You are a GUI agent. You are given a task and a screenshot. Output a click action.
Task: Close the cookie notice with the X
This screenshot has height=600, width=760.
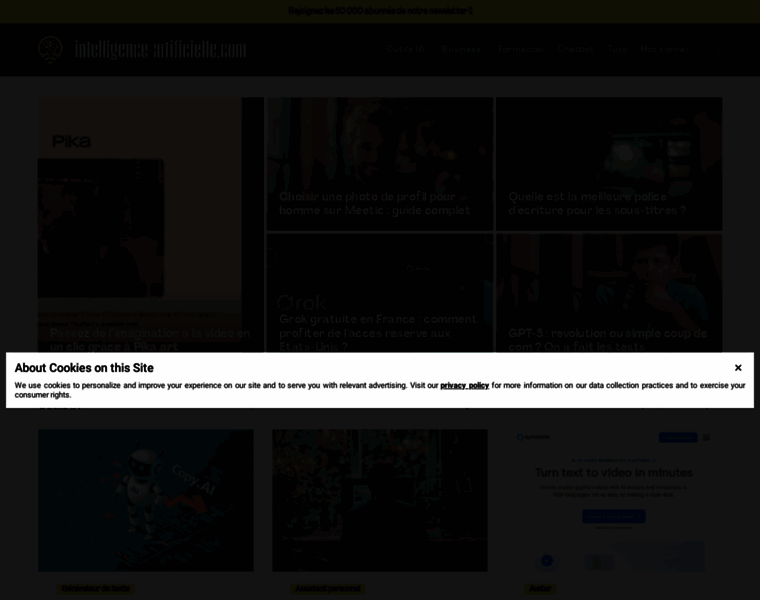[x=738, y=368]
